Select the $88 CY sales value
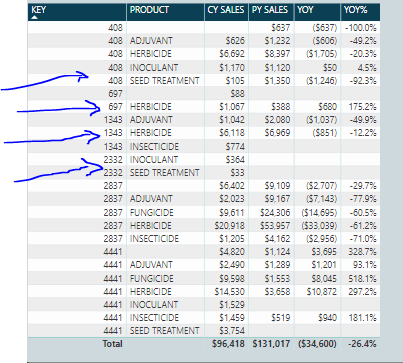Image resolution: width=403 pixels, height=363 pixels. point(237,94)
